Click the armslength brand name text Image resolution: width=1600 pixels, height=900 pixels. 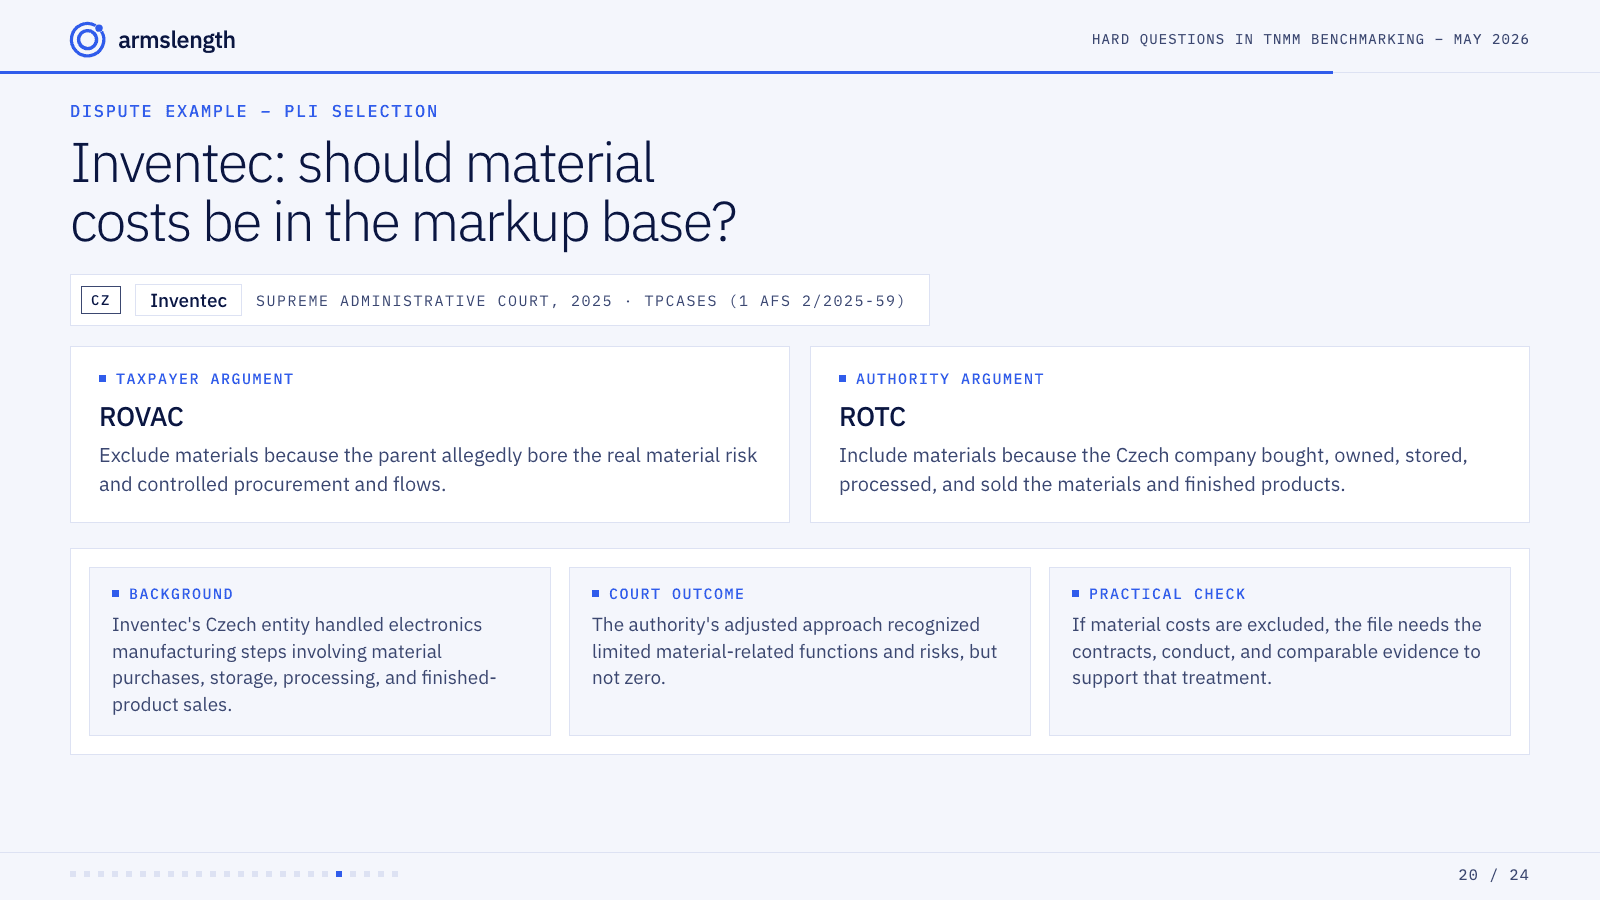pos(177,40)
